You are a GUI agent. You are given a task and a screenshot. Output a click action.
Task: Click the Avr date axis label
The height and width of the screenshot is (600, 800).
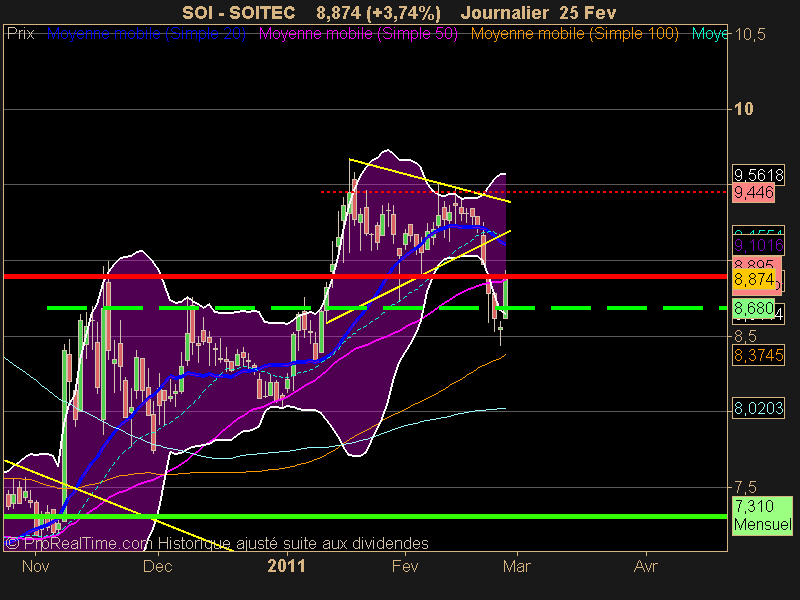pos(645,566)
